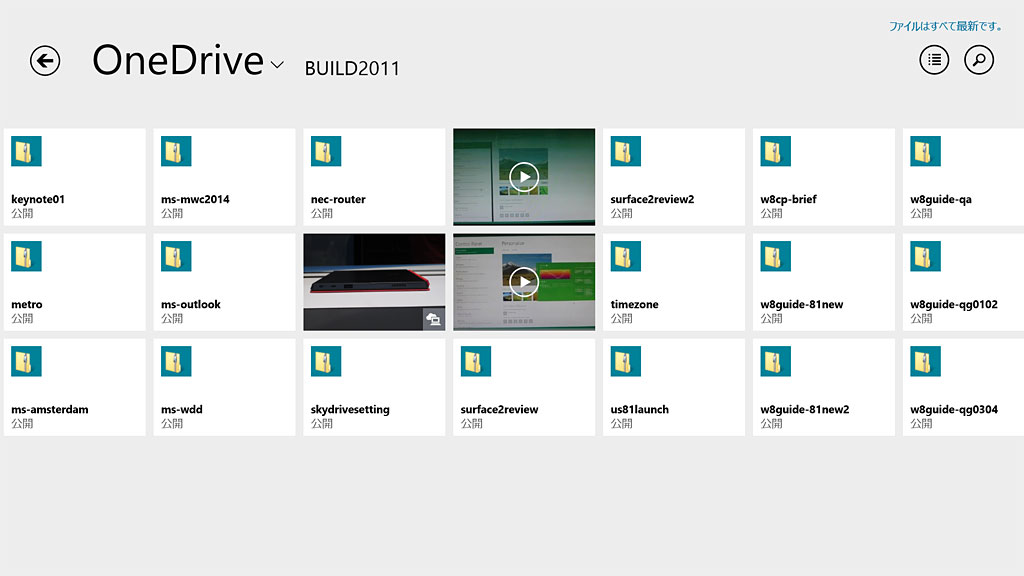Open the timezone folder
Viewport: 1024px width, 576px height.
pos(673,282)
